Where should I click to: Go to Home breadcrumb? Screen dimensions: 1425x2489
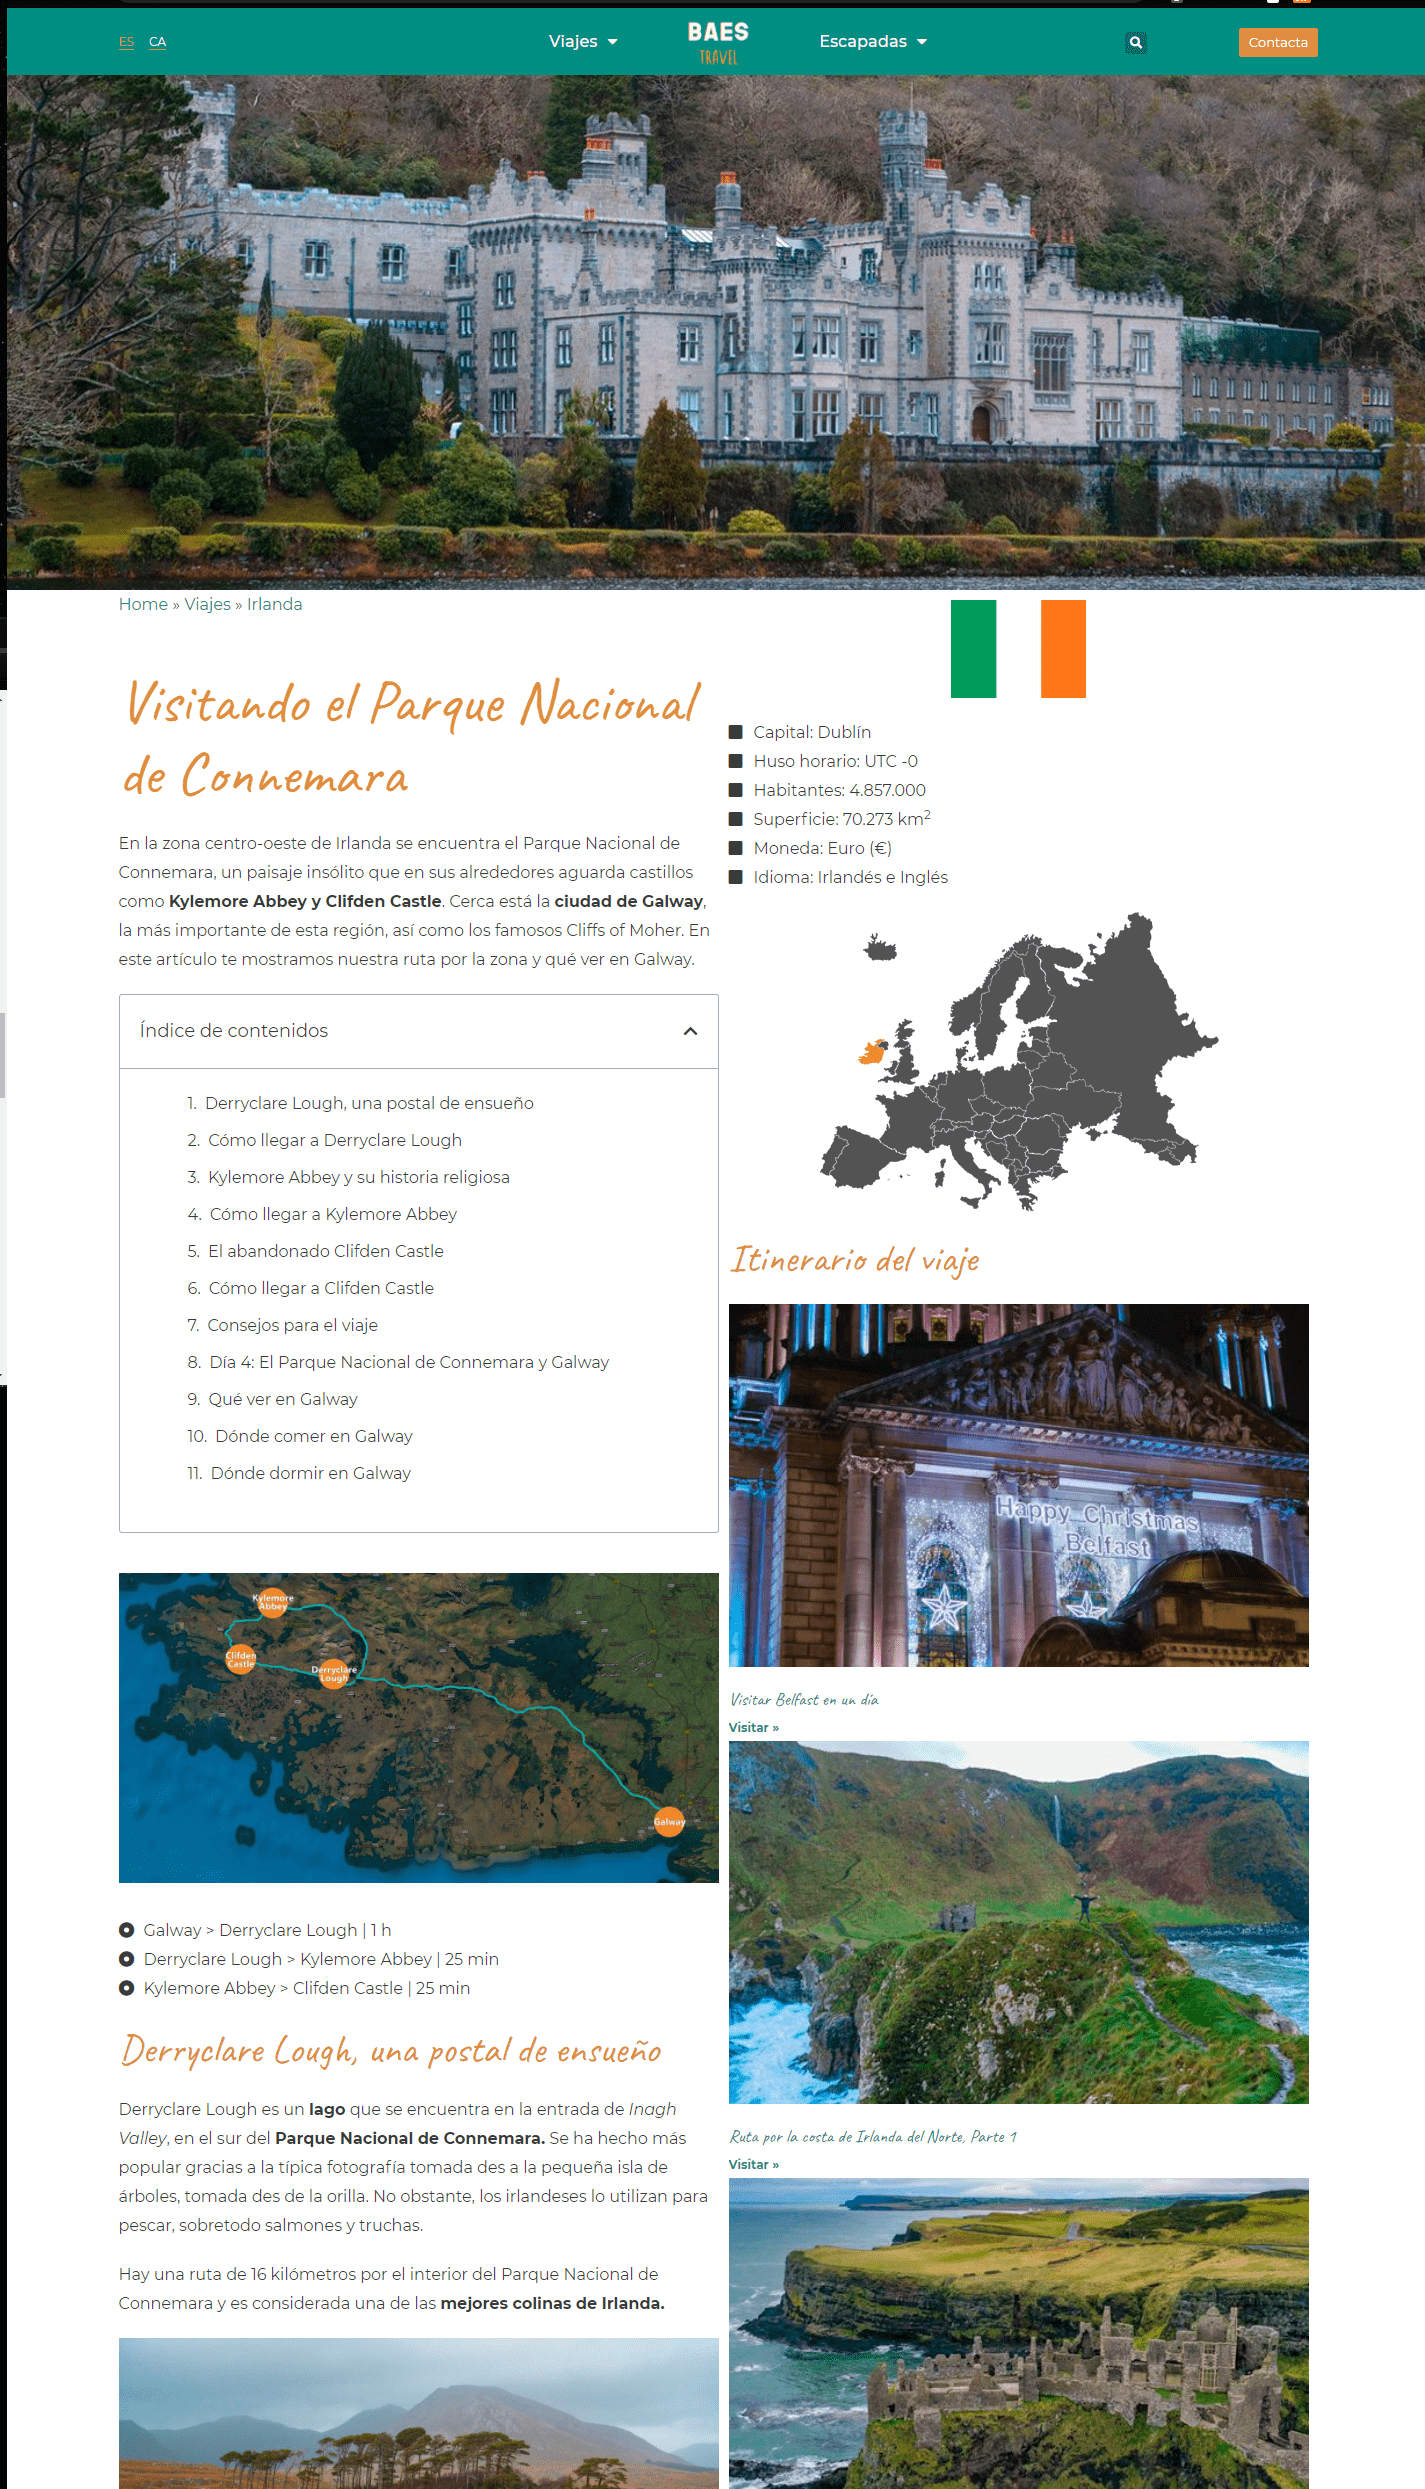(x=143, y=604)
